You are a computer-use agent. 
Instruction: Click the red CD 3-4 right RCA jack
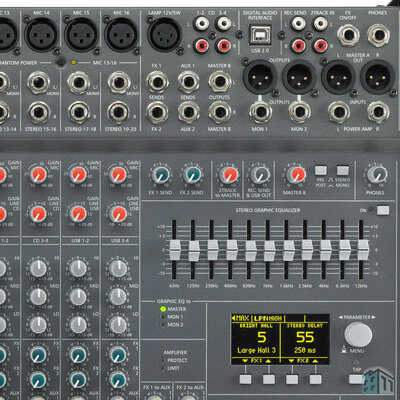tap(224, 46)
